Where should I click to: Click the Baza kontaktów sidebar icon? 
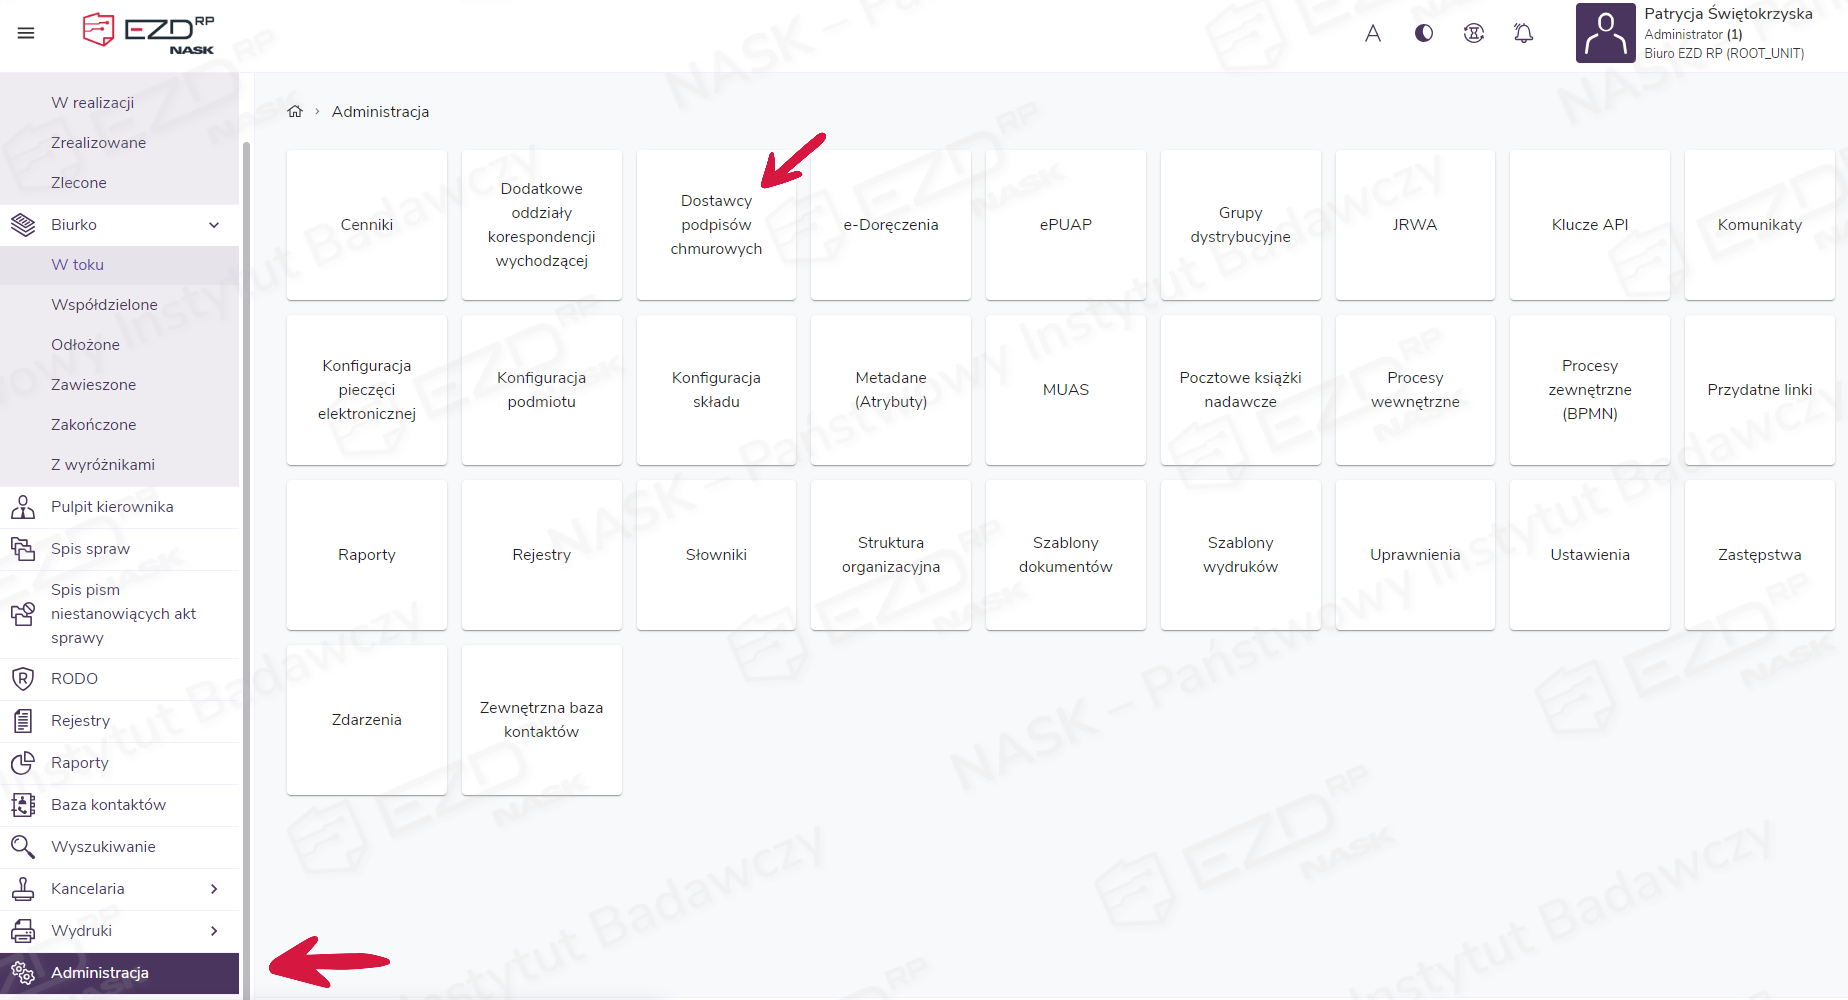point(23,805)
